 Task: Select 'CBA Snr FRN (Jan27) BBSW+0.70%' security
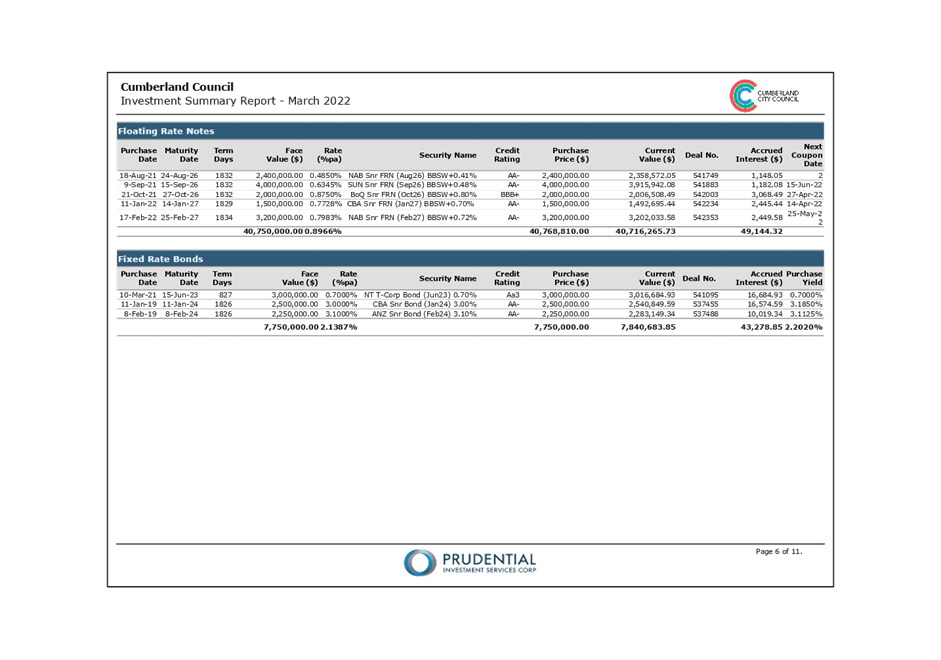(410, 204)
